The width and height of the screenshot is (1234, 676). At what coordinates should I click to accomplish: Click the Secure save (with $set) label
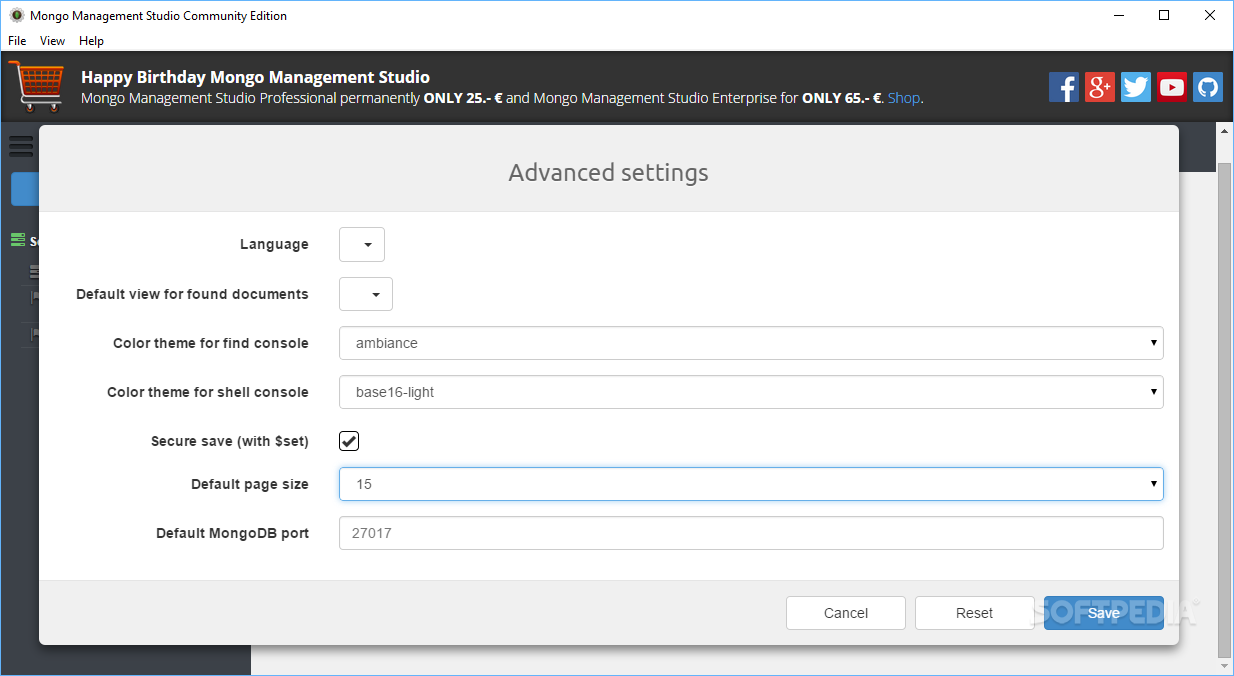(230, 441)
